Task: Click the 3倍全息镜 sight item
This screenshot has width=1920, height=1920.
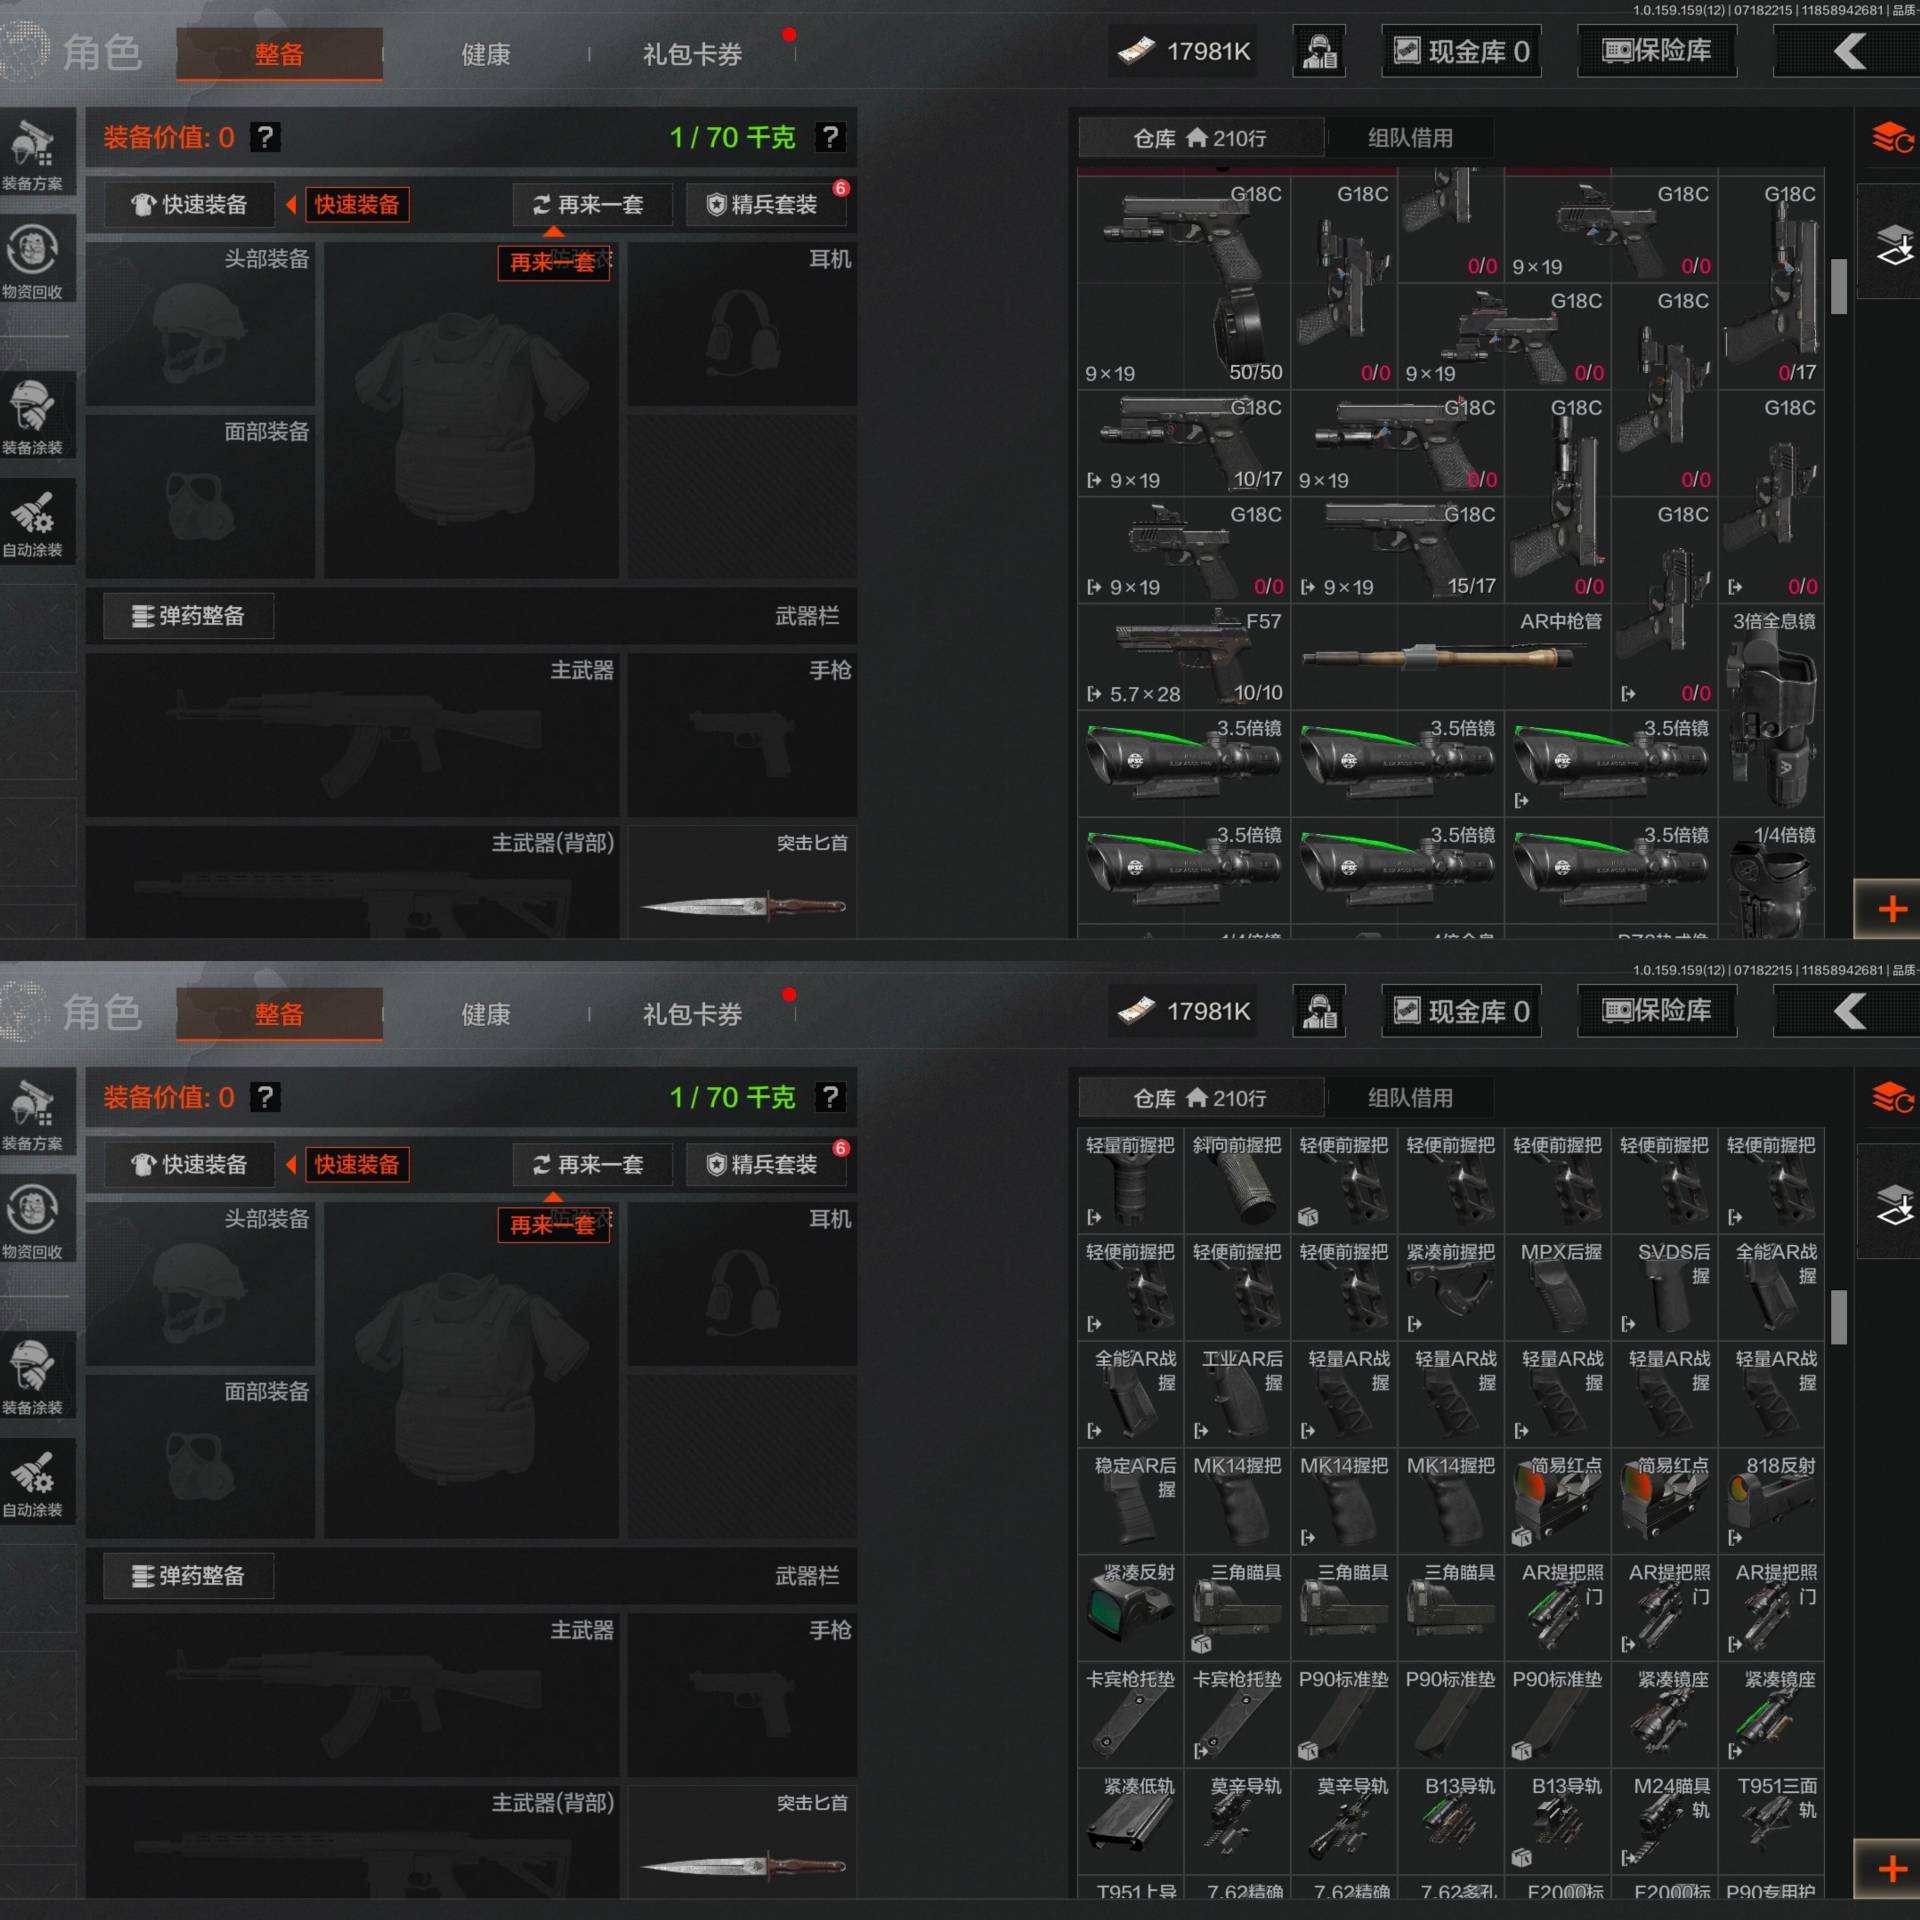Action: 1771,710
